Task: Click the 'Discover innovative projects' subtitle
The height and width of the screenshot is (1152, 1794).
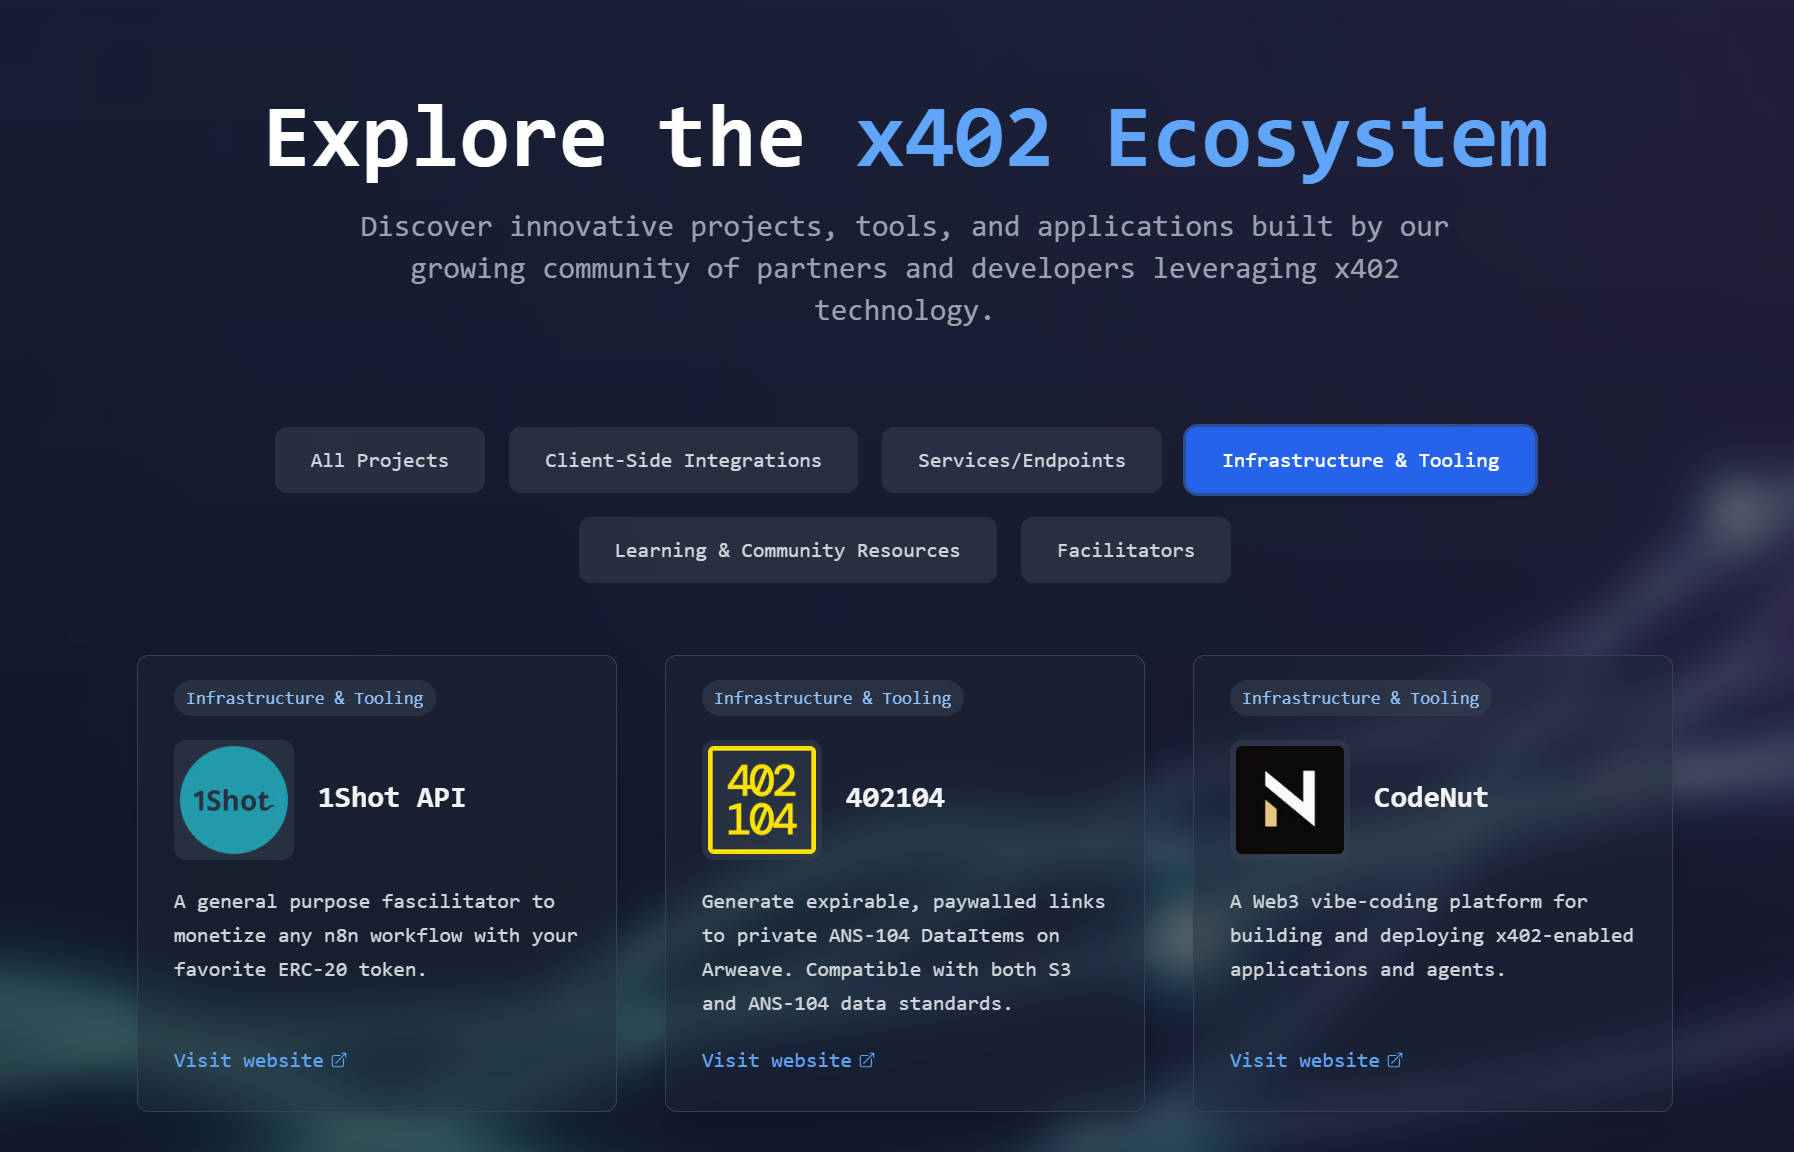Action: [904, 268]
